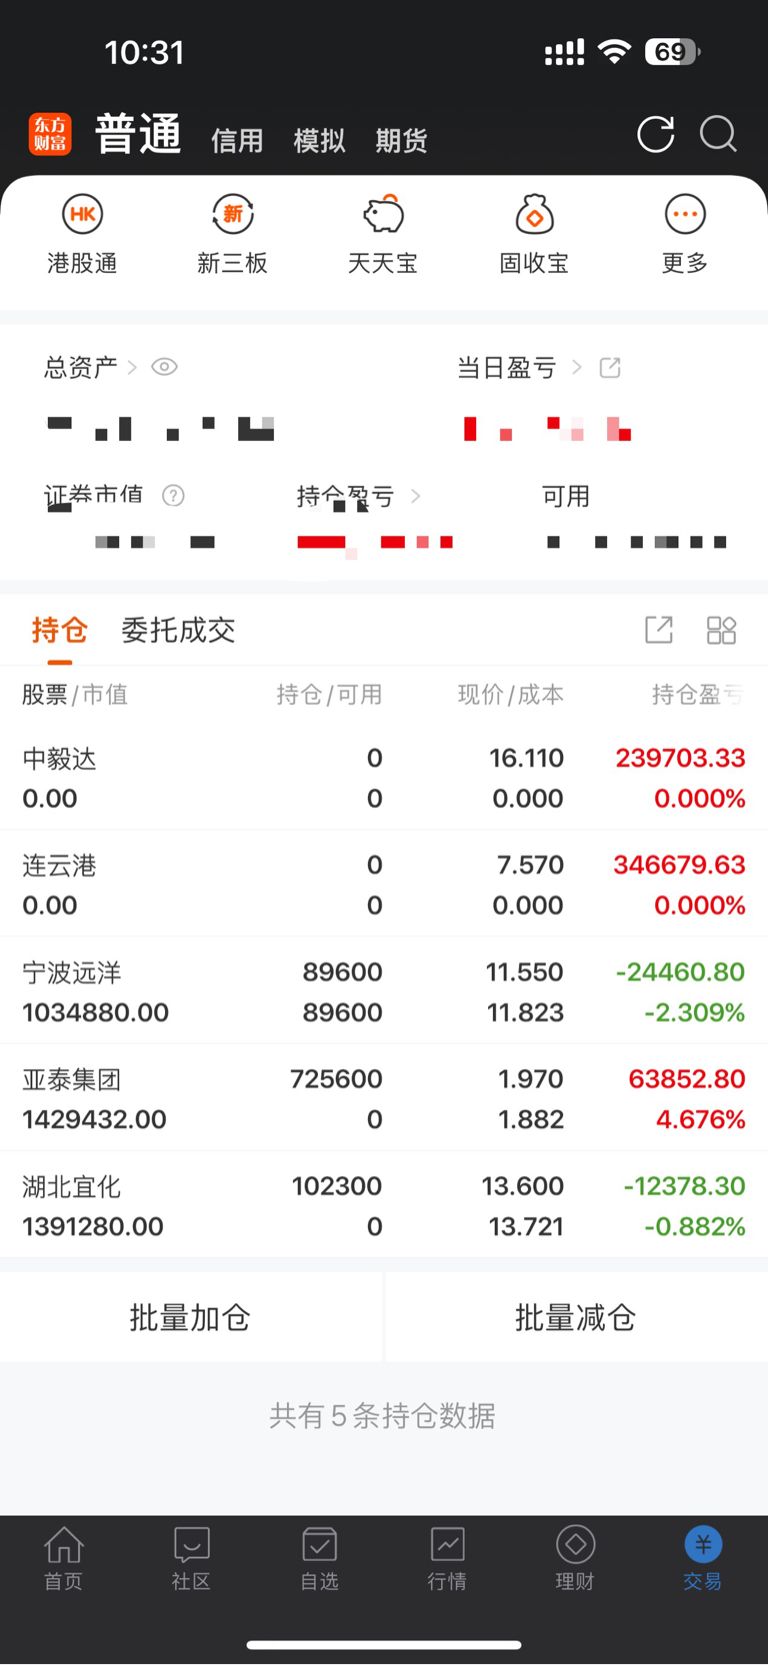
Task: Sort by 股票/市值 column header
Action: click(75, 695)
